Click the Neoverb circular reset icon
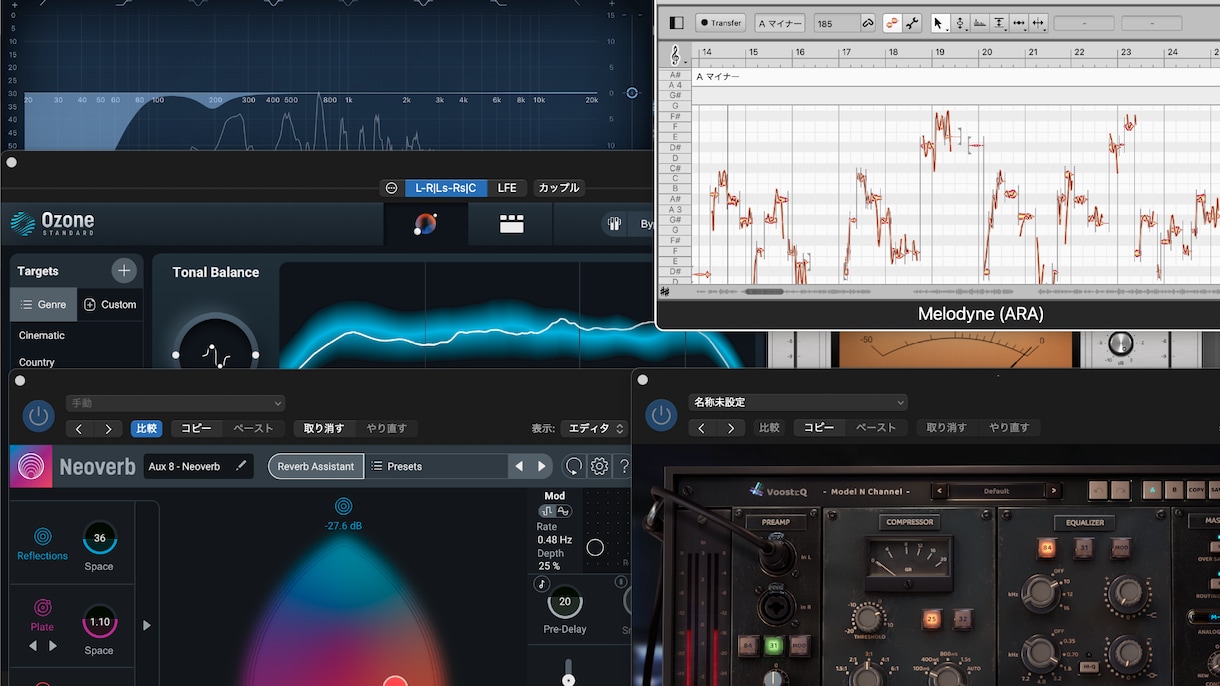This screenshot has height=686, width=1220. coord(574,466)
